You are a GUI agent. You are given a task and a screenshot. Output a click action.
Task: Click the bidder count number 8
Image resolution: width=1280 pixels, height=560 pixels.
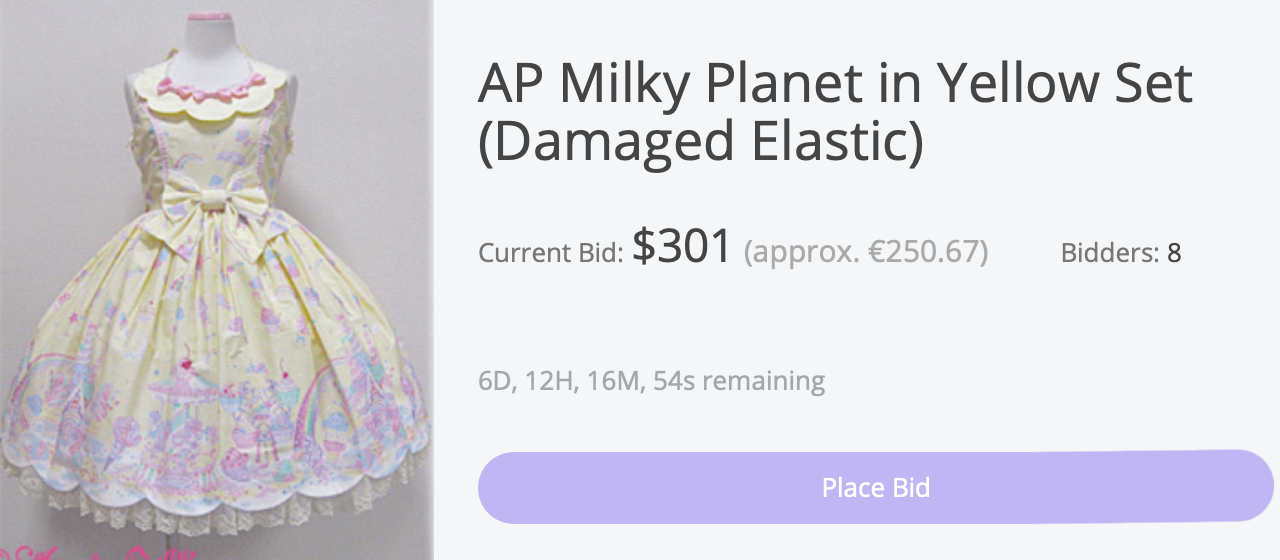tap(1174, 253)
